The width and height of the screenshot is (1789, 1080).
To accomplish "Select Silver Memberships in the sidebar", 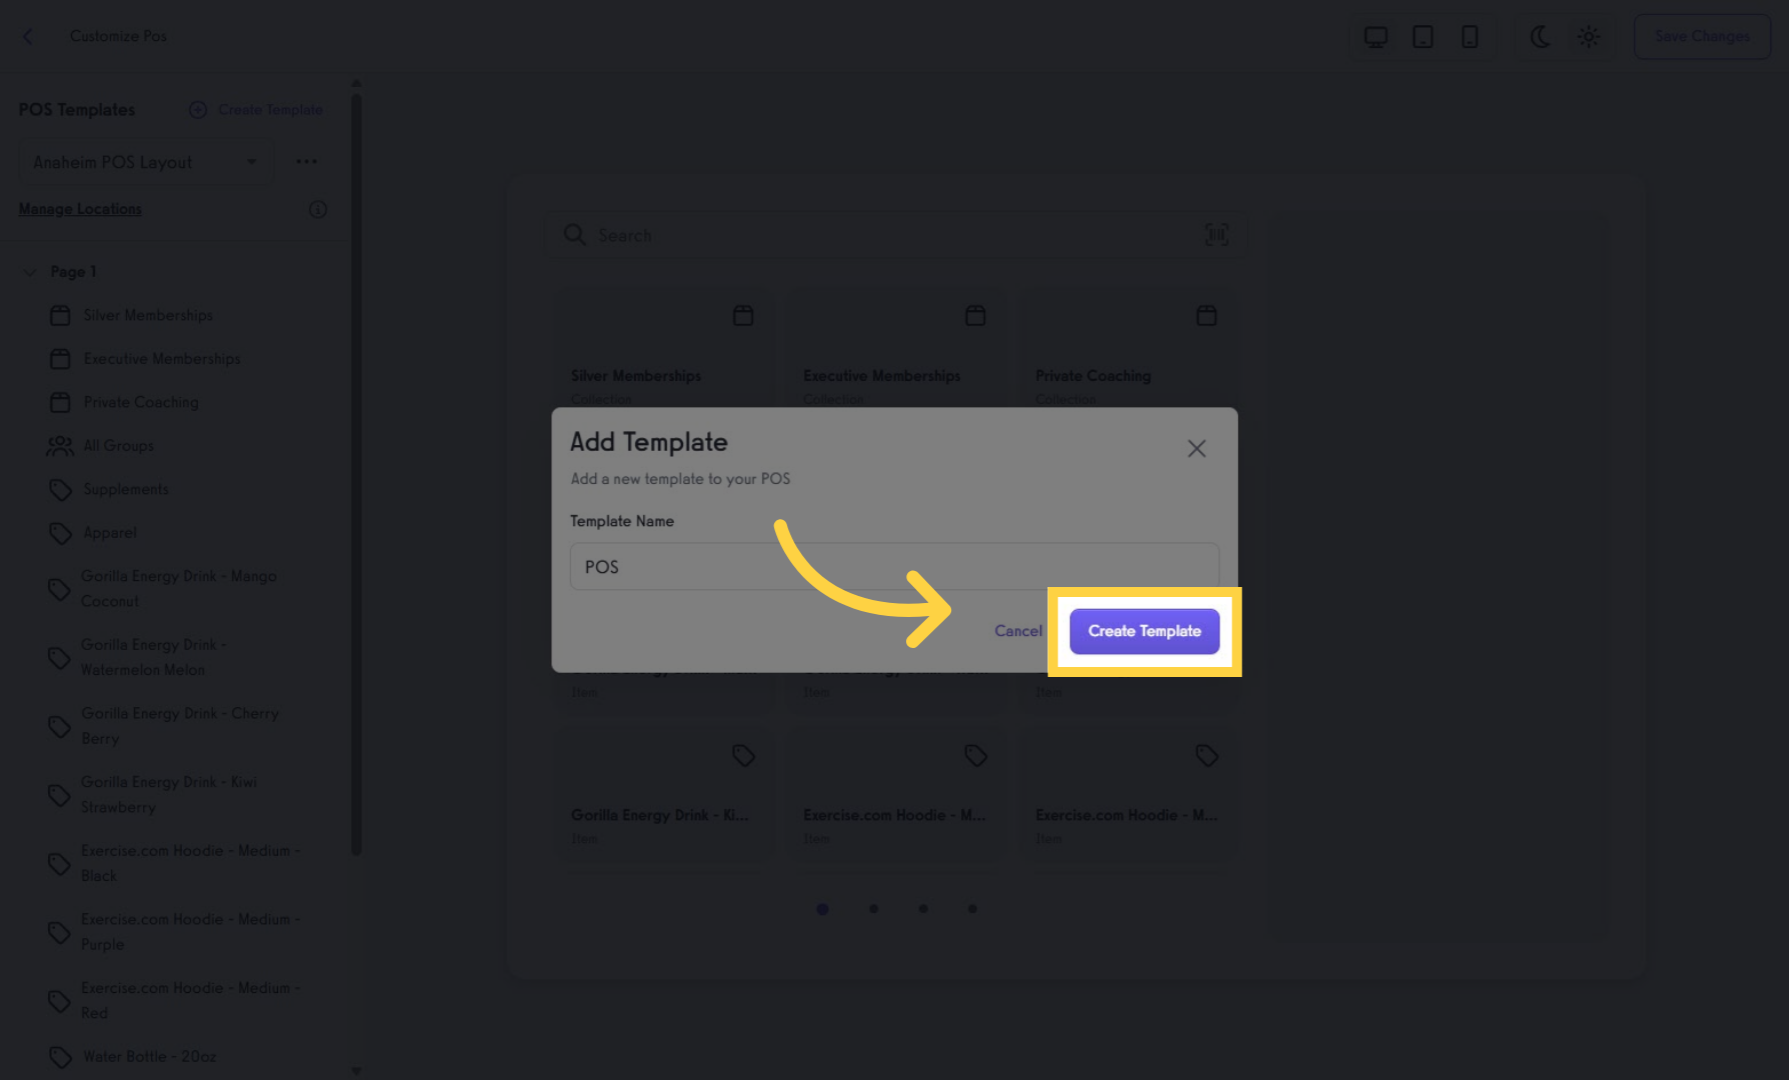I will point(148,315).
